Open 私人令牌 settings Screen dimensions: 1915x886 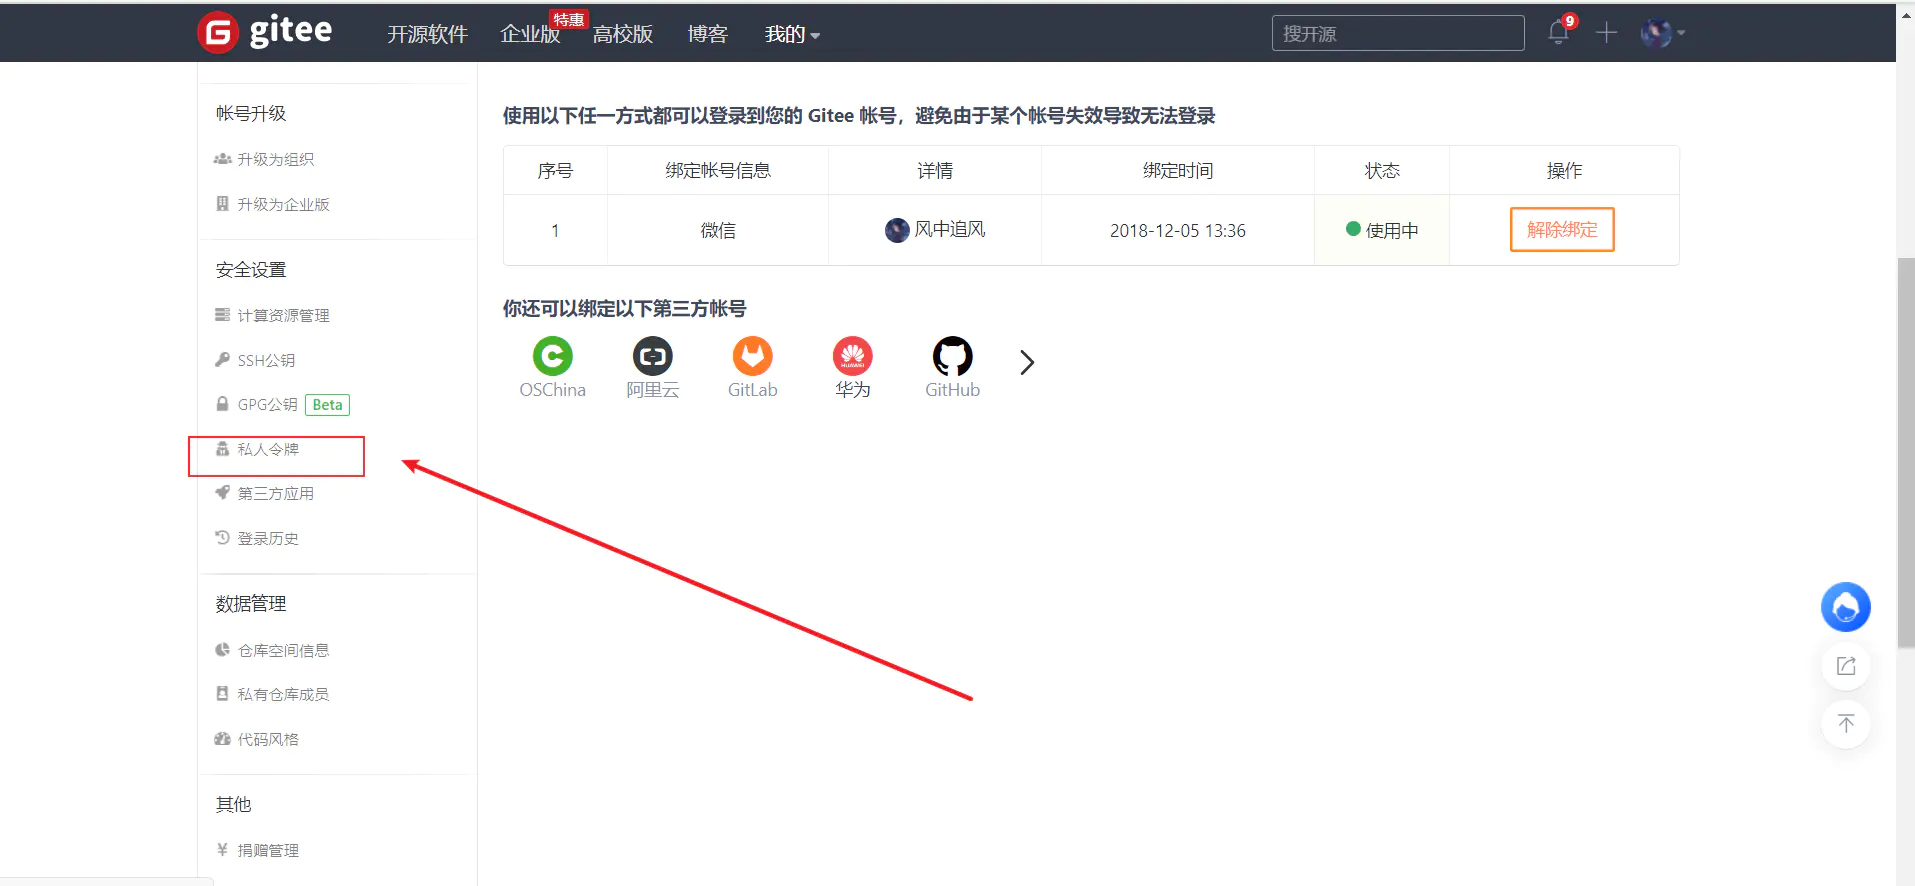pos(257,449)
